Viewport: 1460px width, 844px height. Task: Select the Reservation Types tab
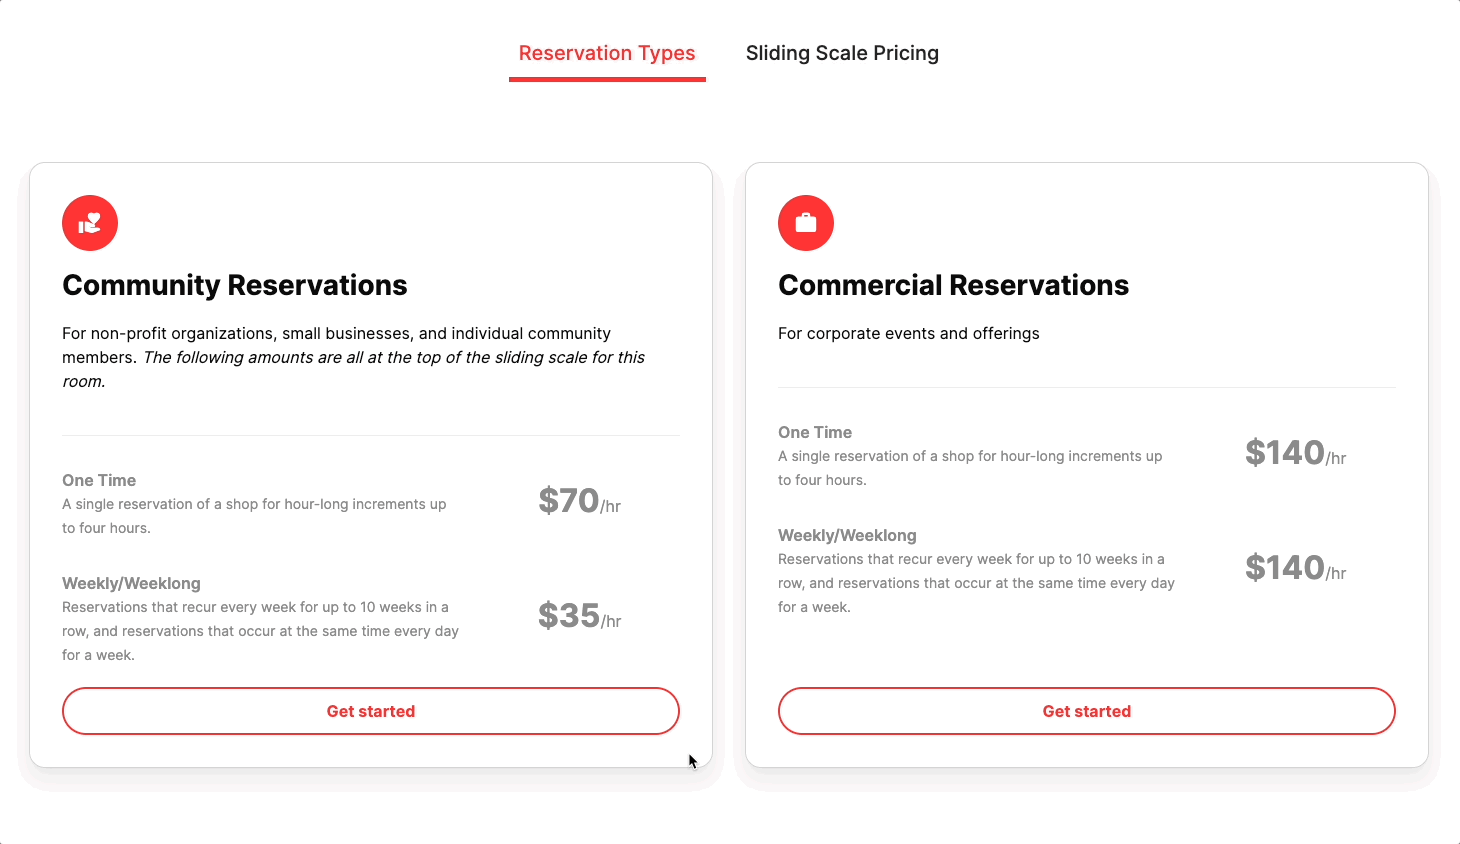click(x=606, y=52)
